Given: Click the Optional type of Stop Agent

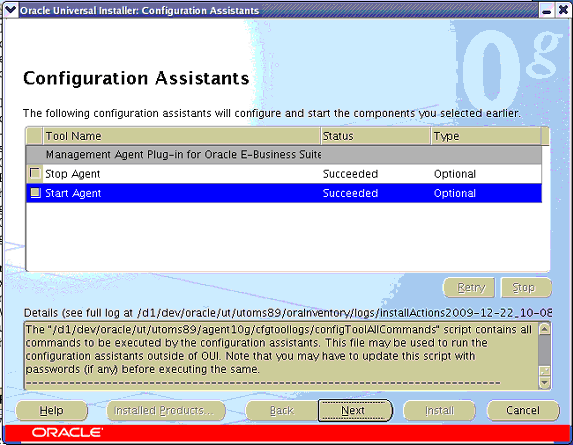Looking at the screenshot, I should (x=455, y=174).
